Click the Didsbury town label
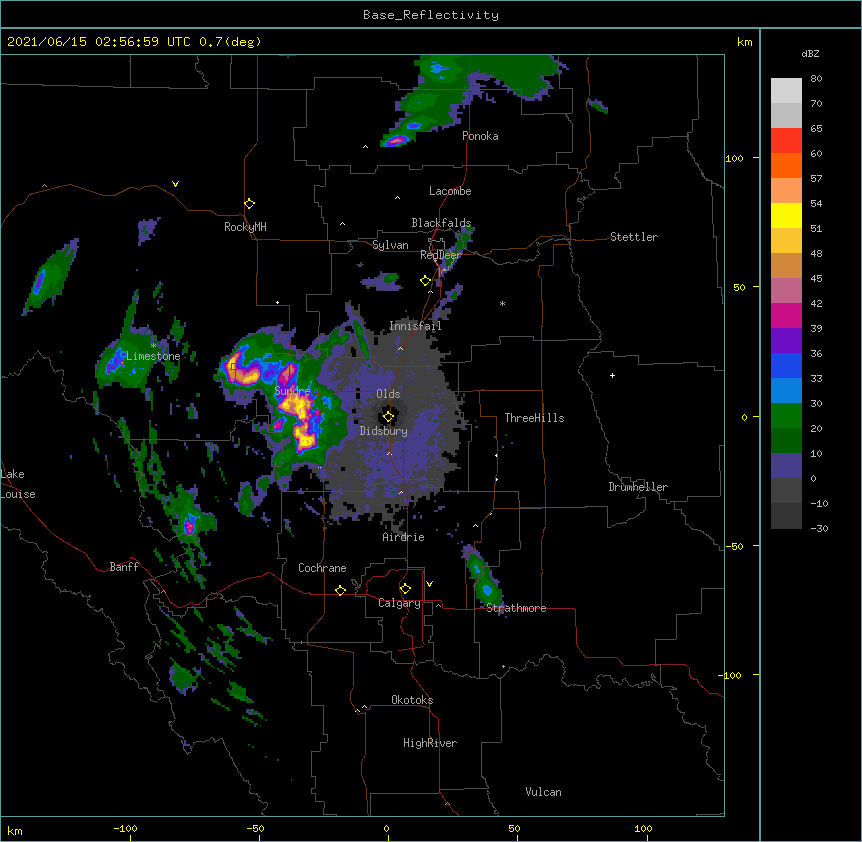 pos(384,431)
